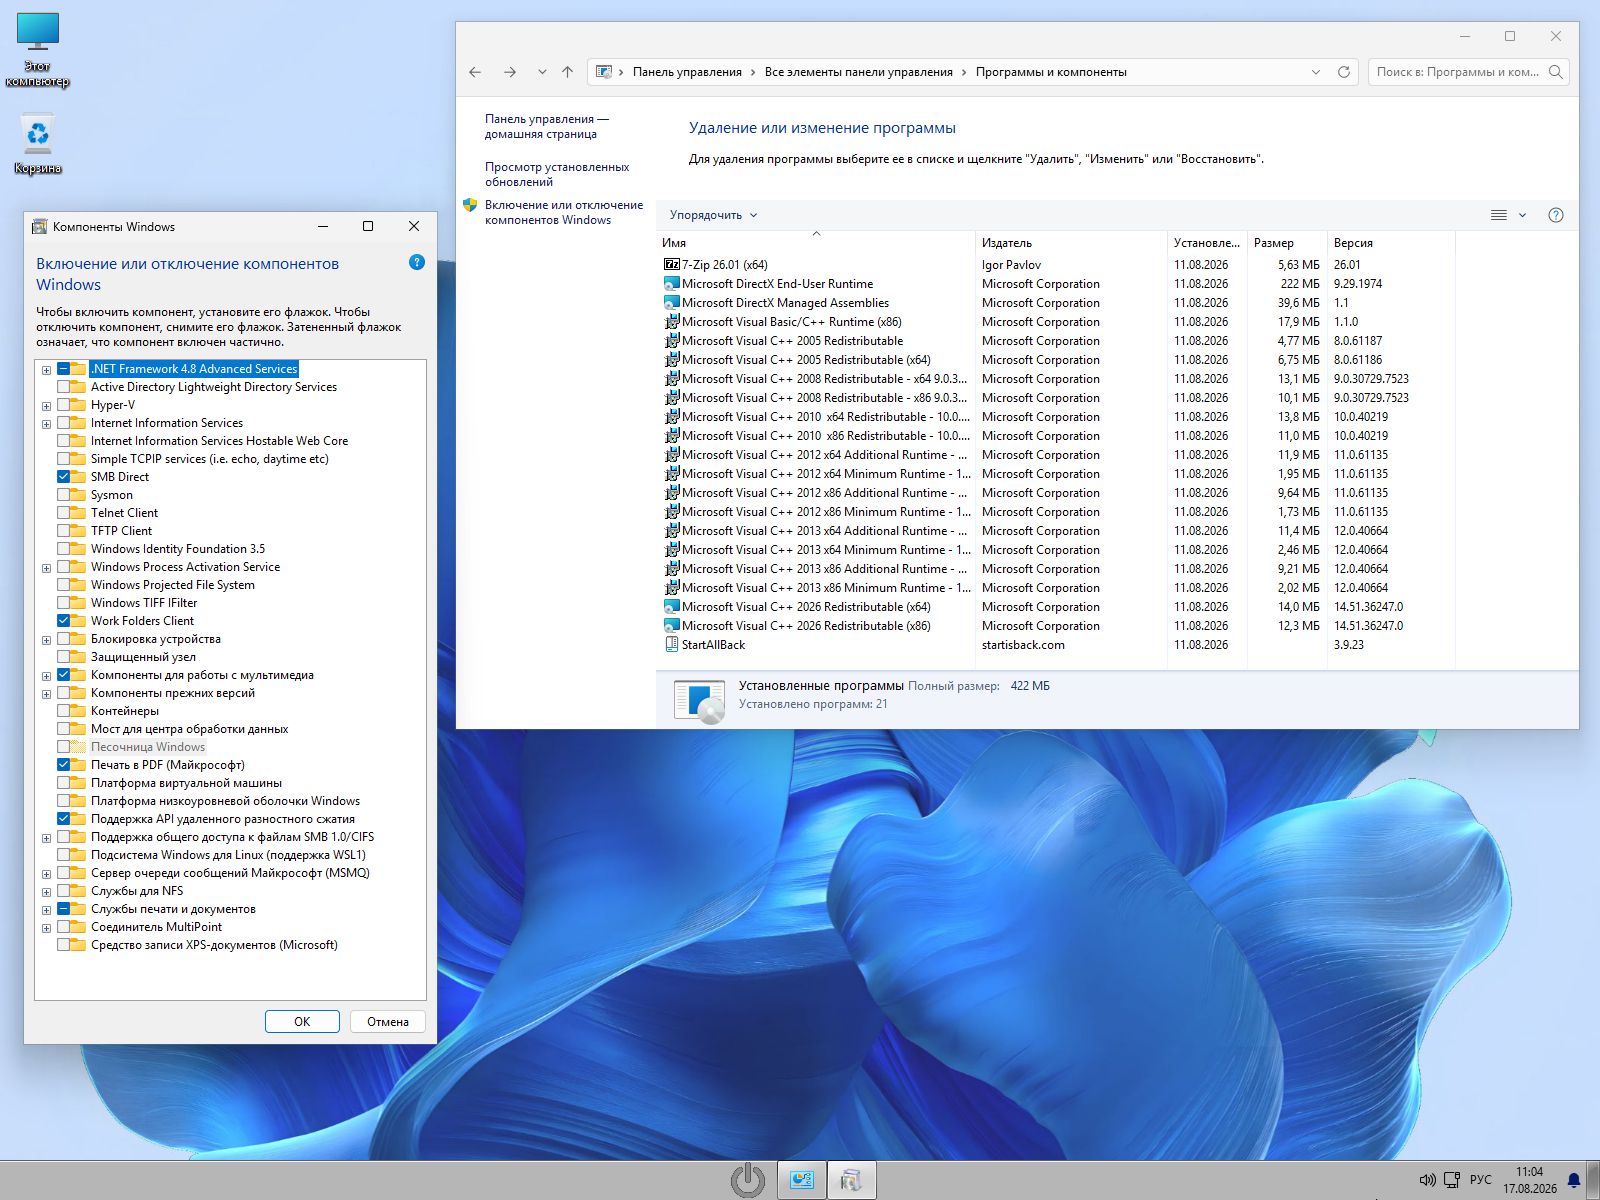Image resolution: width=1600 pixels, height=1200 pixels.
Task: Sort list by 'Издатель' column header
Action: 1071,243
